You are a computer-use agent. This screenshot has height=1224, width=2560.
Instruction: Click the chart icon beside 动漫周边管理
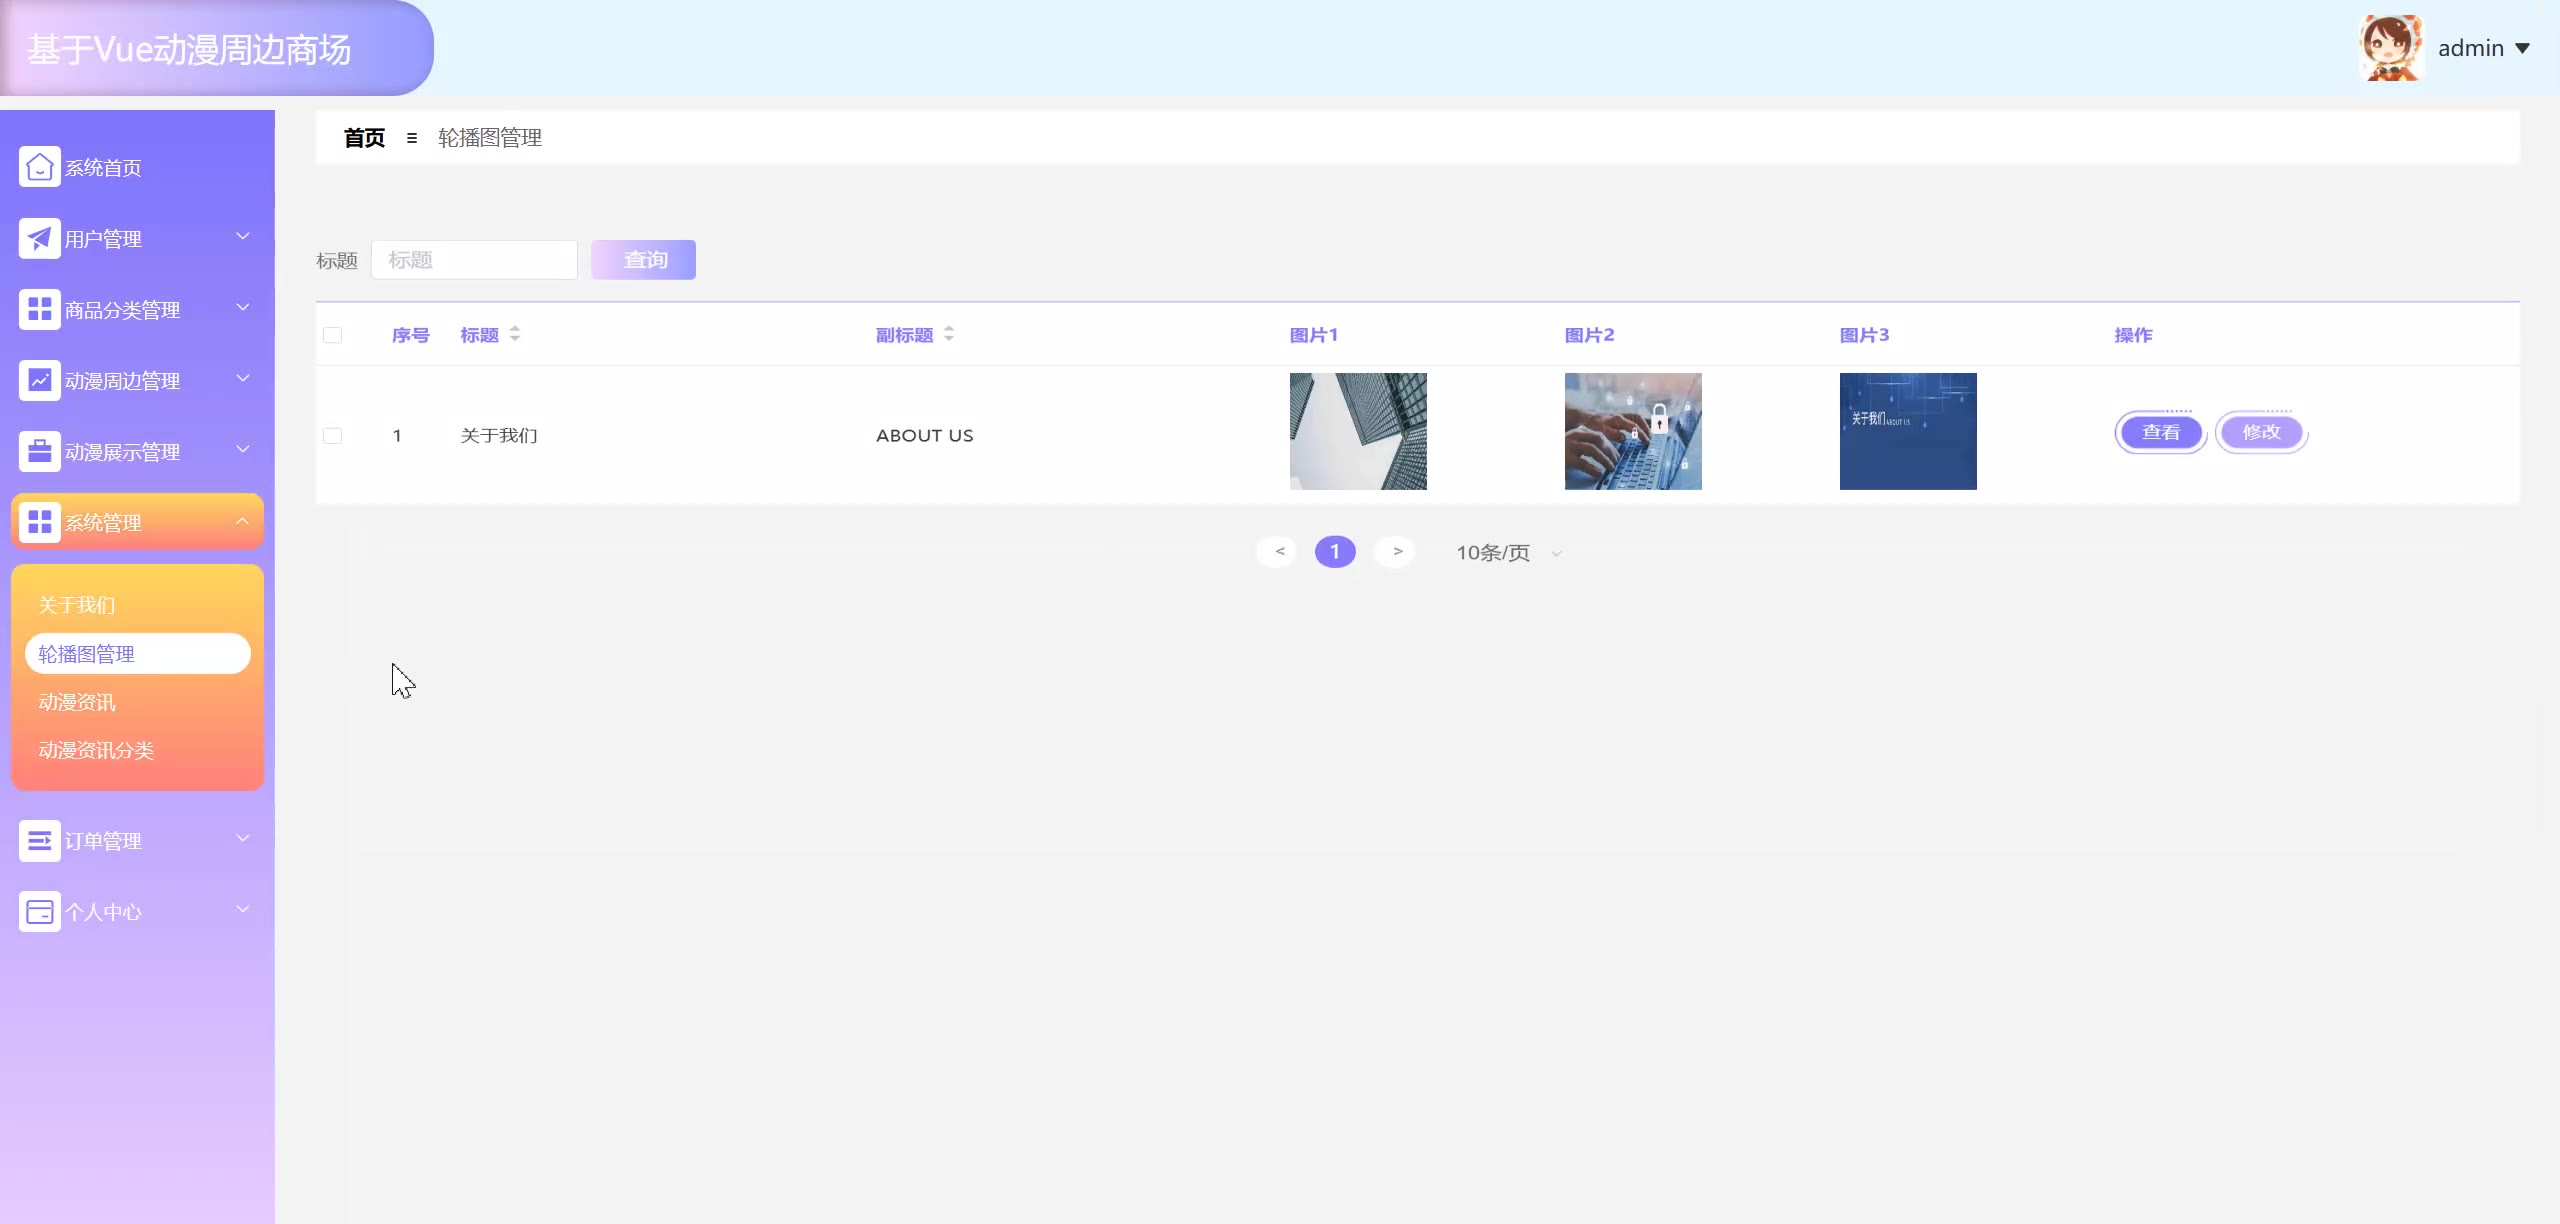[x=39, y=380]
